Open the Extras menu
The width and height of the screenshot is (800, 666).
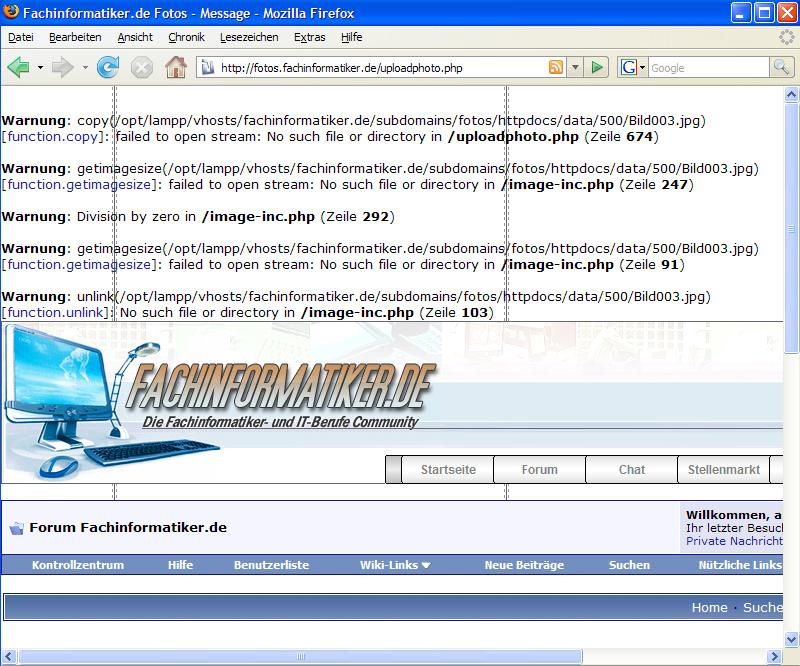click(310, 37)
